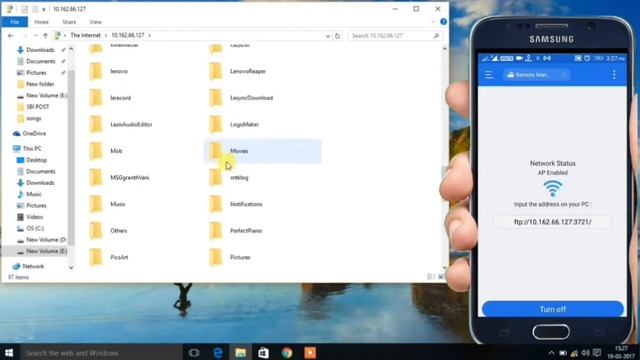Click the Others folder name
The image size is (640, 360).
pyautogui.click(x=119, y=231)
